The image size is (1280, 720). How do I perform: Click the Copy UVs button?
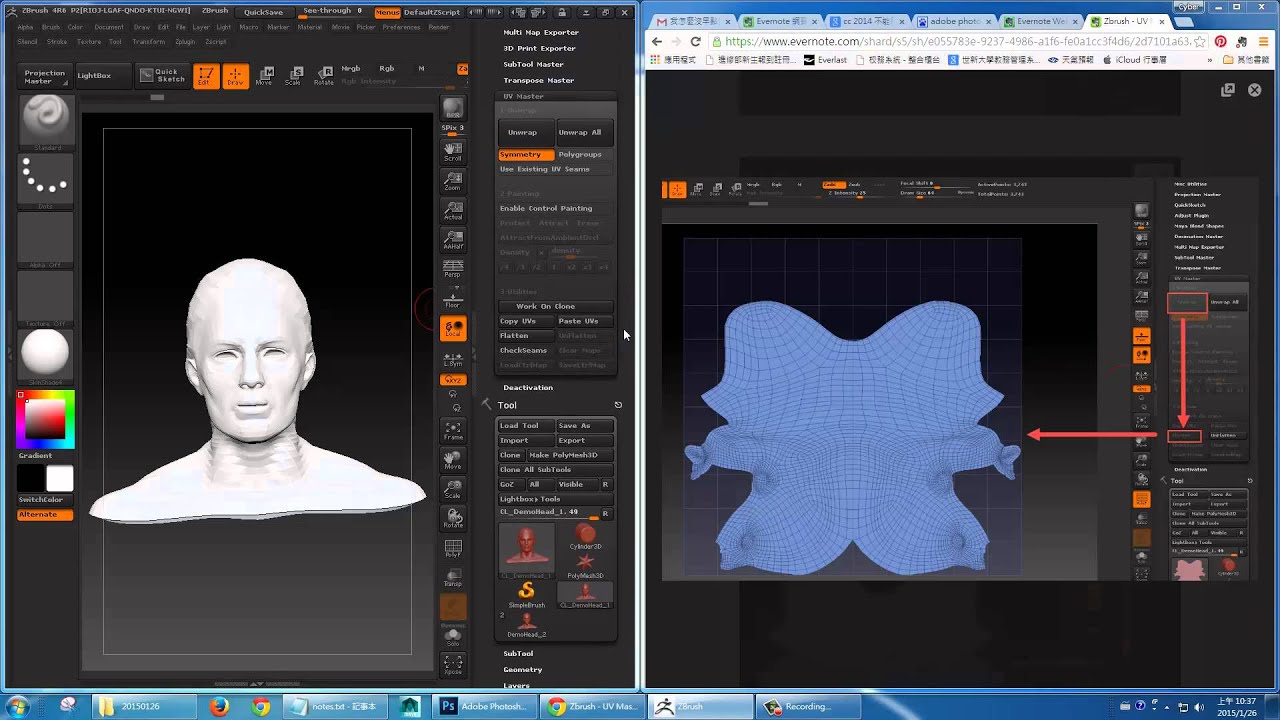(x=526, y=321)
